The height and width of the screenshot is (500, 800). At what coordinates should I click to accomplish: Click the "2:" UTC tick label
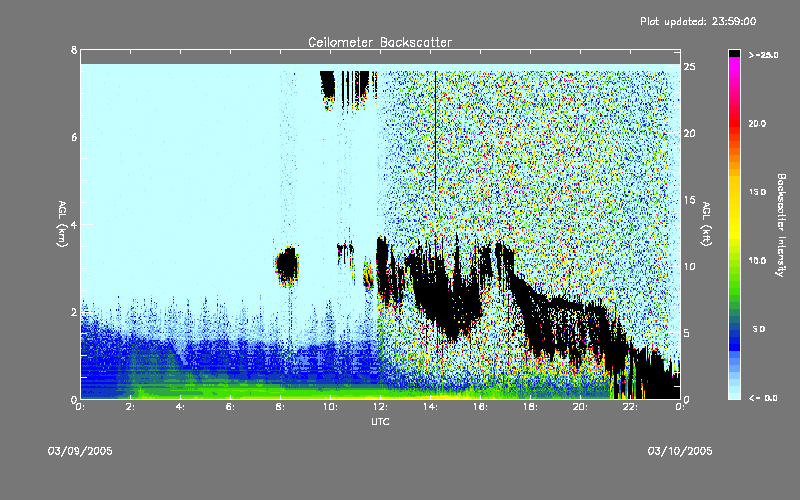(131, 407)
